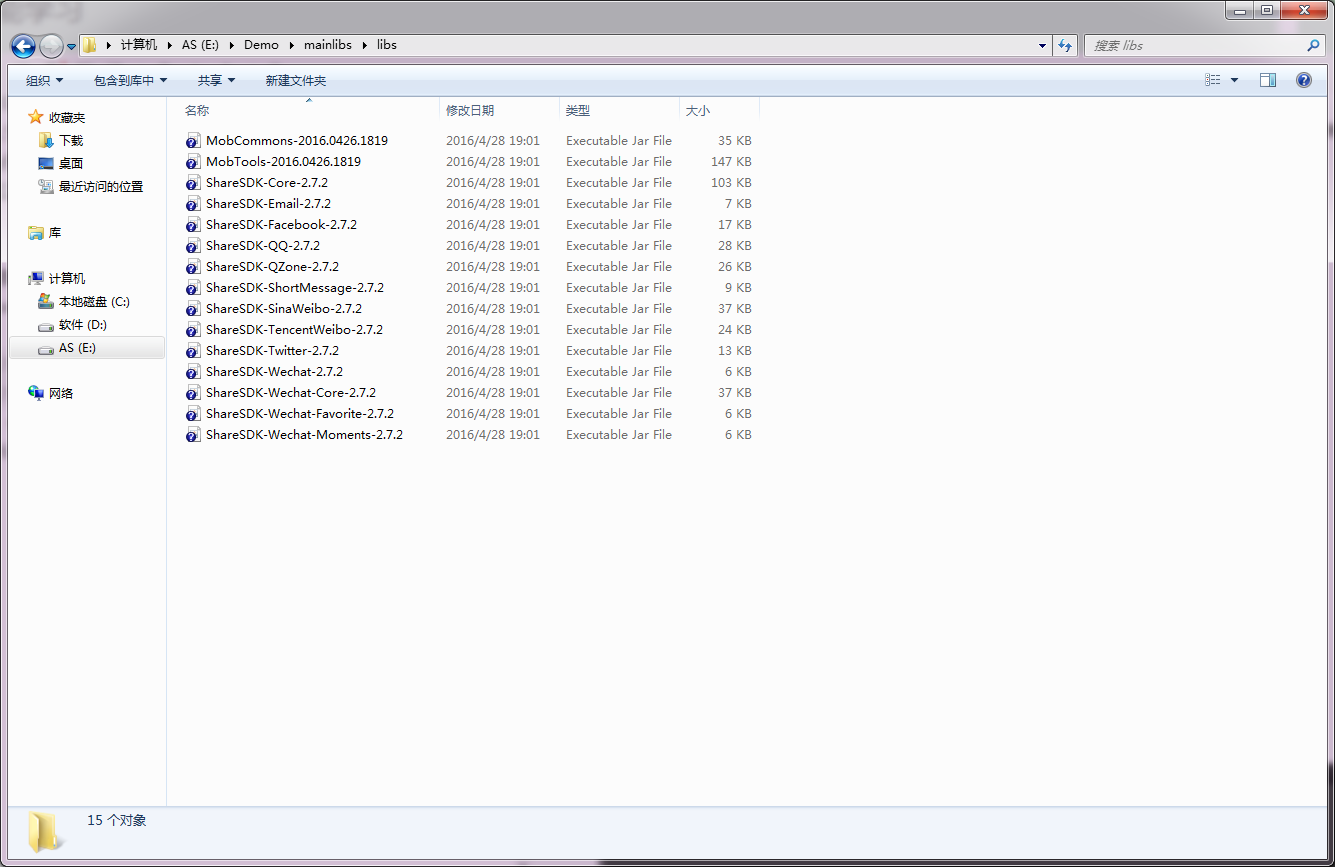Select the file name ShareSDK-Twitter-2.7.2
1335x867 pixels.
click(272, 351)
